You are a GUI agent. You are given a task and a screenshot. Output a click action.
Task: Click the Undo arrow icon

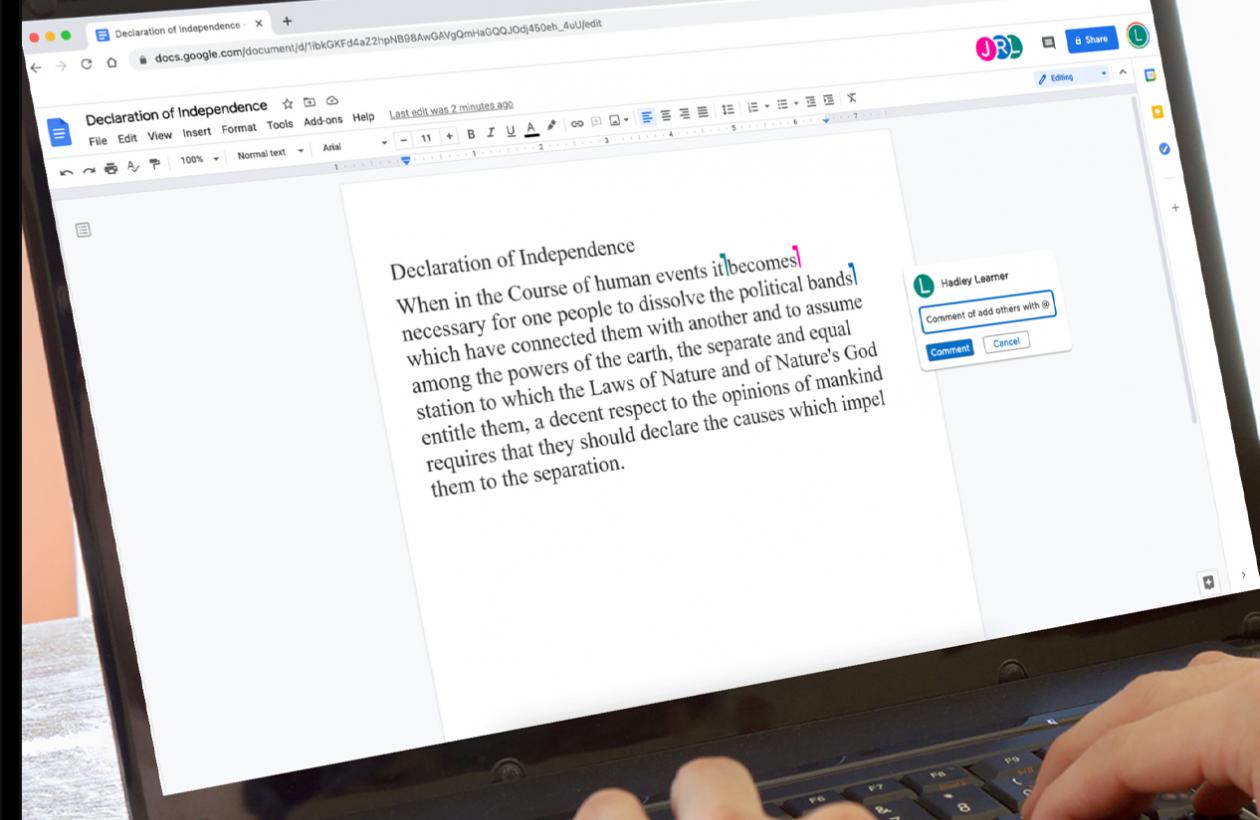point(66,172)
